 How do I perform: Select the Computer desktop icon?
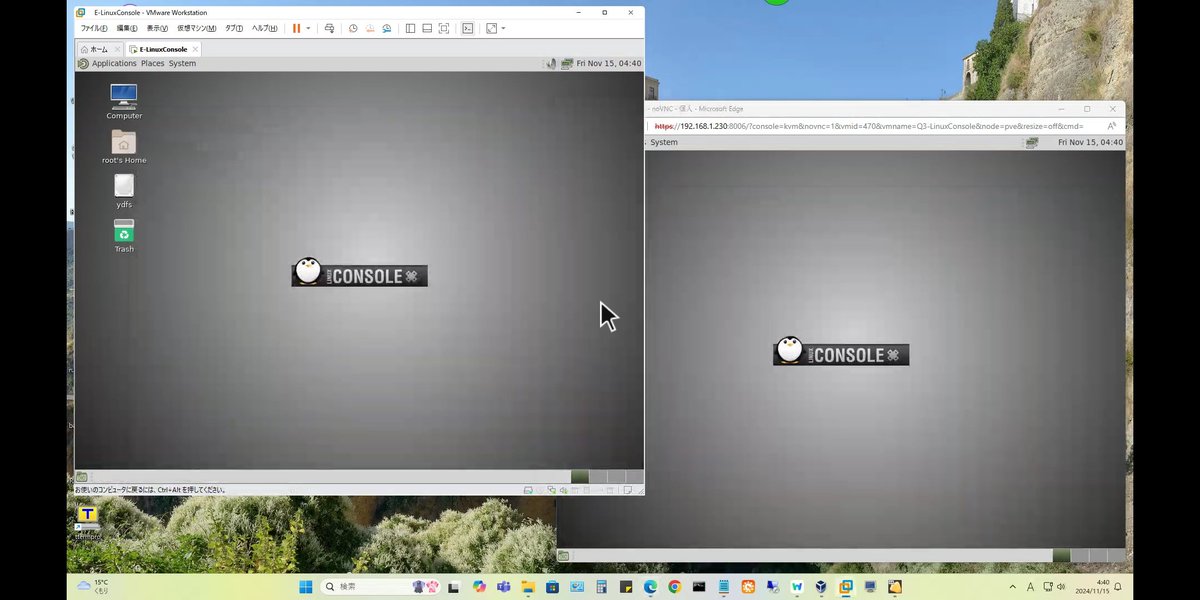click(x=124, y=101)
